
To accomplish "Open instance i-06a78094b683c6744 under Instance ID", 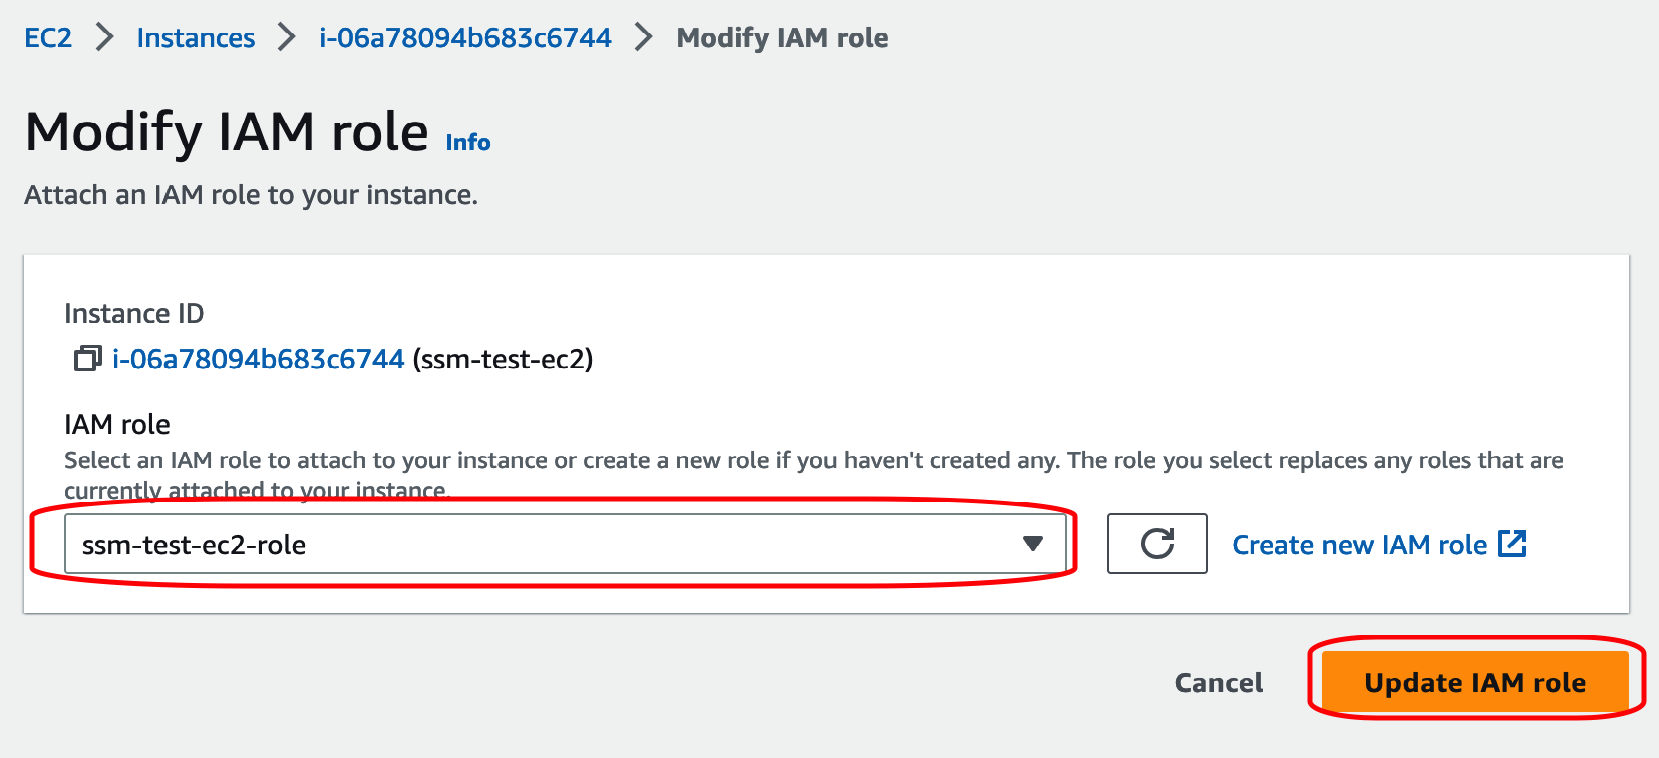I will (x=258, y=359).
